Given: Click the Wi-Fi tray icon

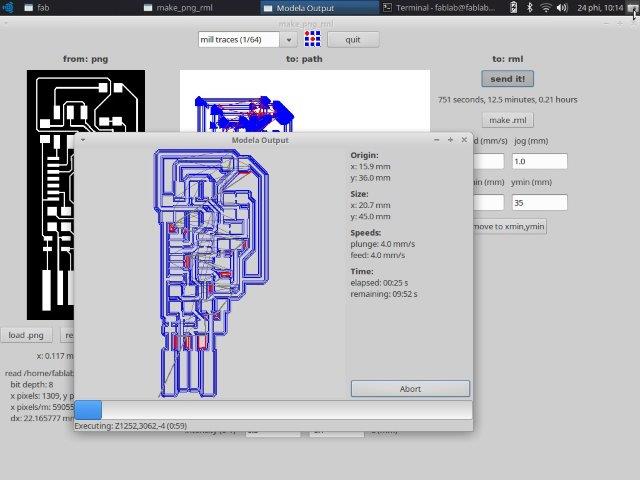Looking at the screenshot, I should [x=545, y=7].
